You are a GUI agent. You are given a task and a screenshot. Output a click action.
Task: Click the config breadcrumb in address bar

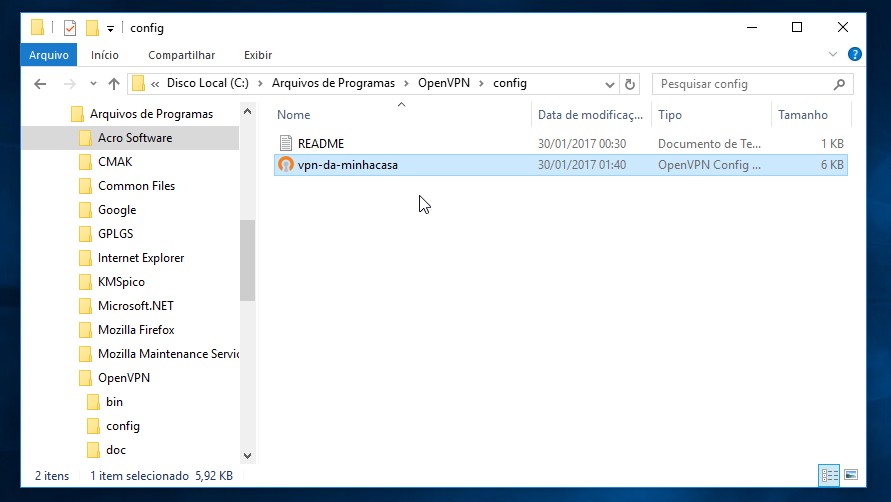click(x=510, y=83)
